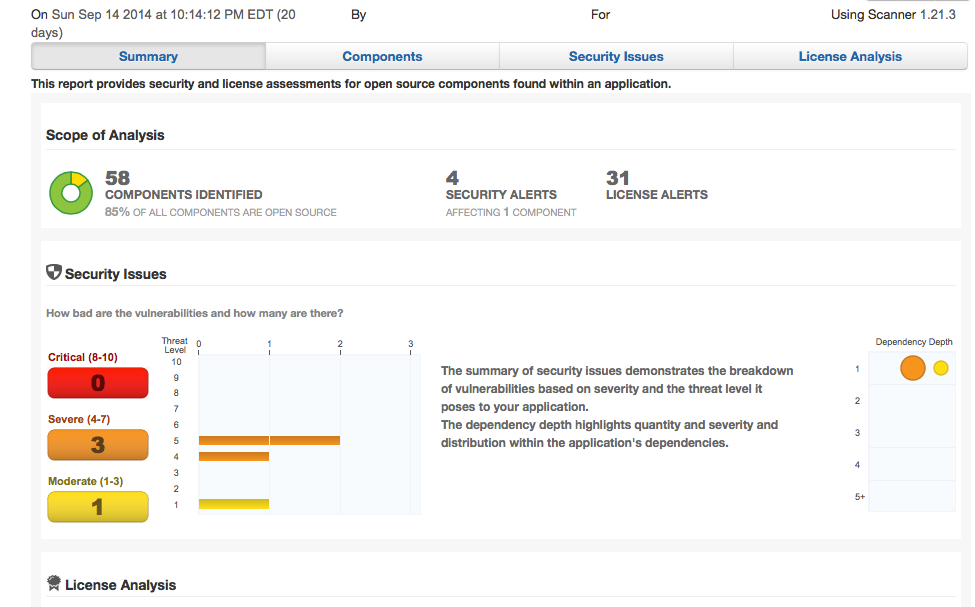Click the green components donut chart

(x=71, y=193)
